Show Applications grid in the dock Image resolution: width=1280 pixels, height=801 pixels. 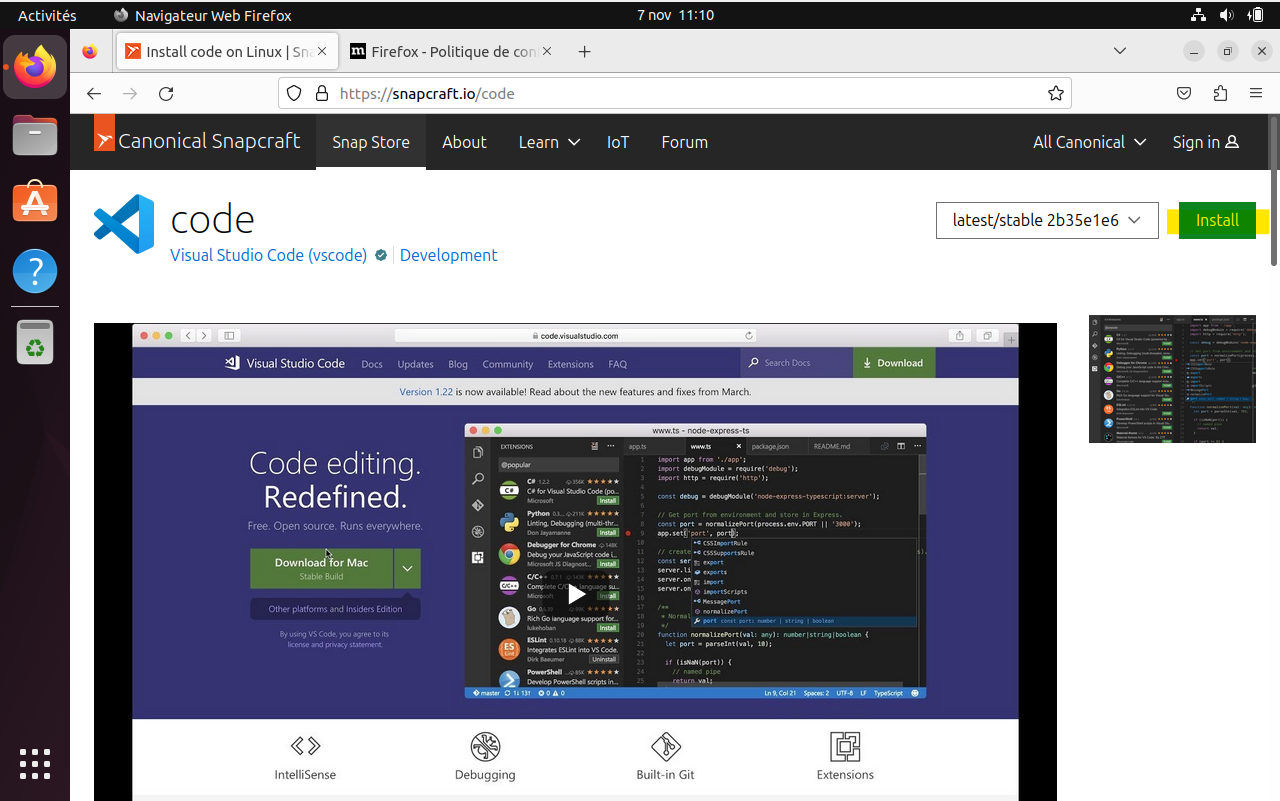point(35,763)
